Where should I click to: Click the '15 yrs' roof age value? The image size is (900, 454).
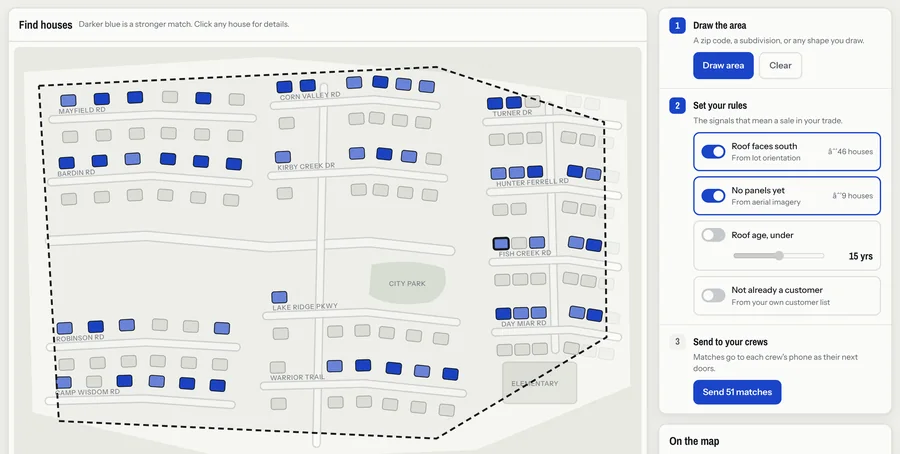point(860,256)
